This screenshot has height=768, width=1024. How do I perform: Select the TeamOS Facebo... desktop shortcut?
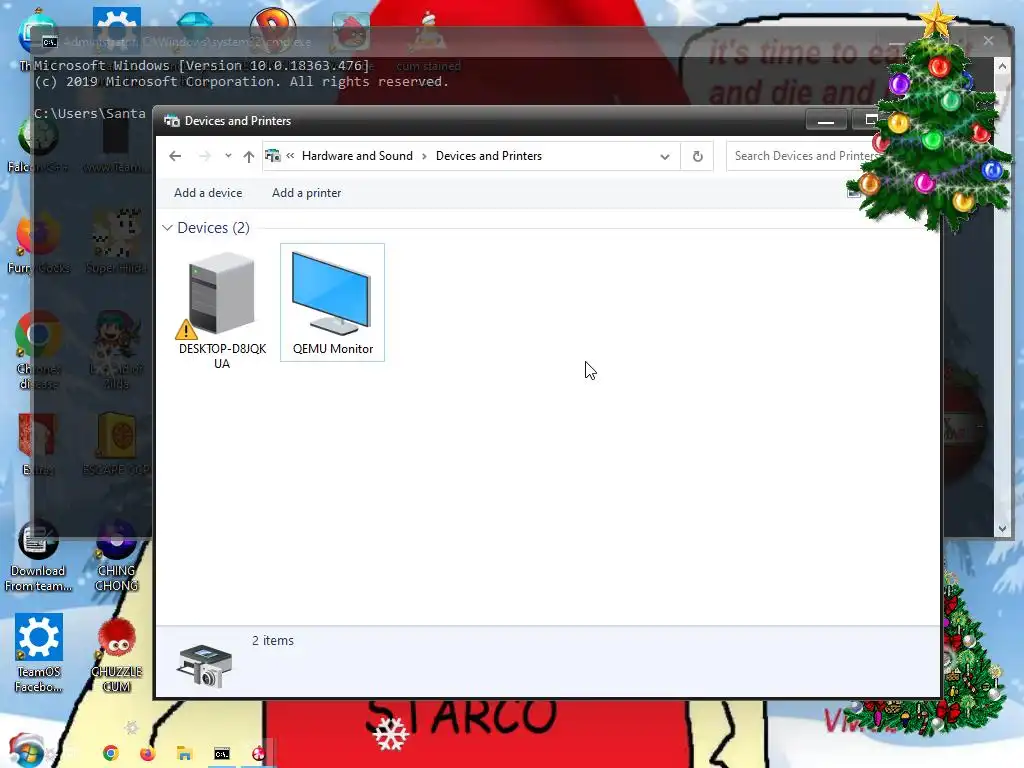tap(39, 654)
